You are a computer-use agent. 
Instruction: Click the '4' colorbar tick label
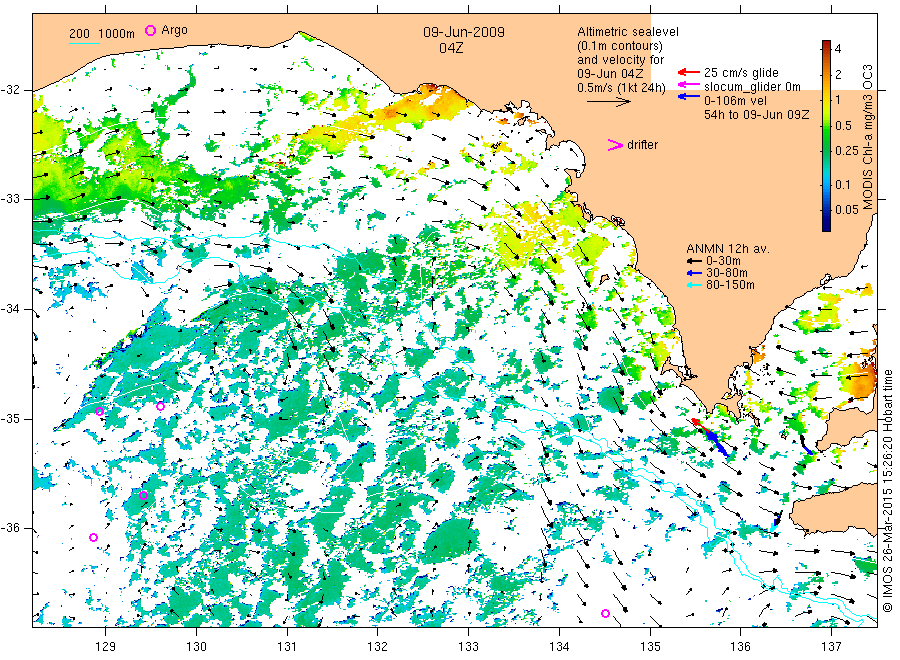click(838, 49)
